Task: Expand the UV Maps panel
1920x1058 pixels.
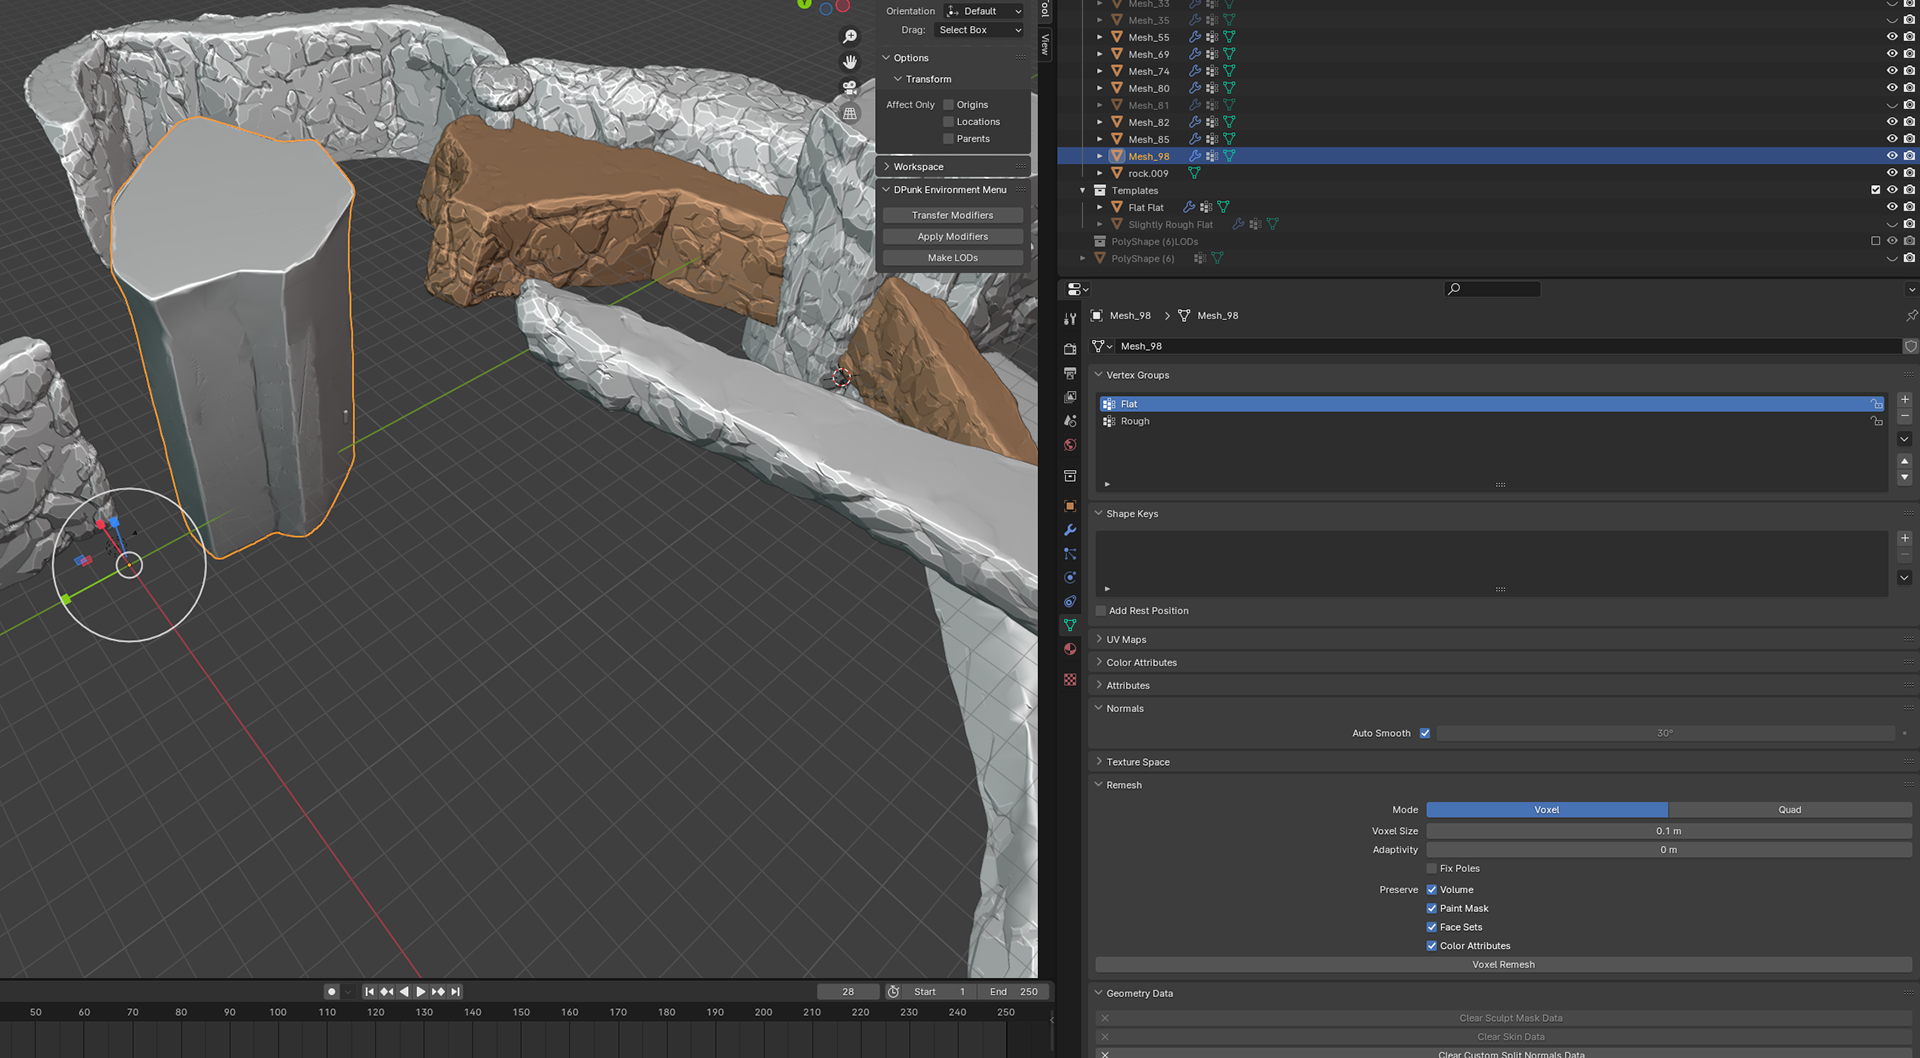Action: (1099, 639)
